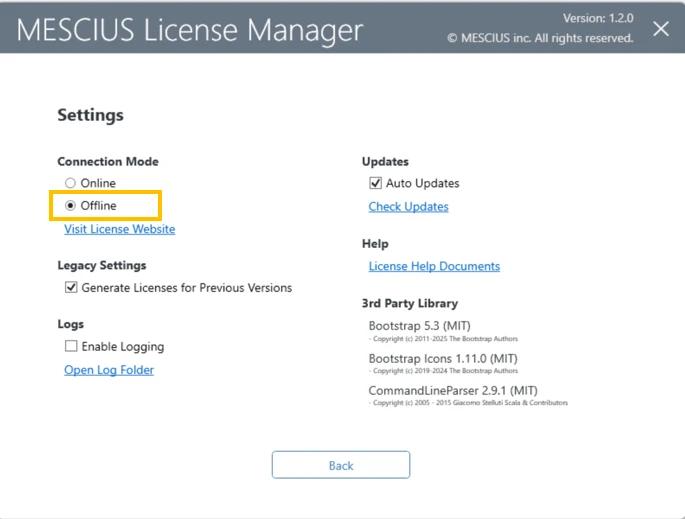Screen dimensions: 685x519
Task: Click the Connection Mode section label
Action: [108, 162]
